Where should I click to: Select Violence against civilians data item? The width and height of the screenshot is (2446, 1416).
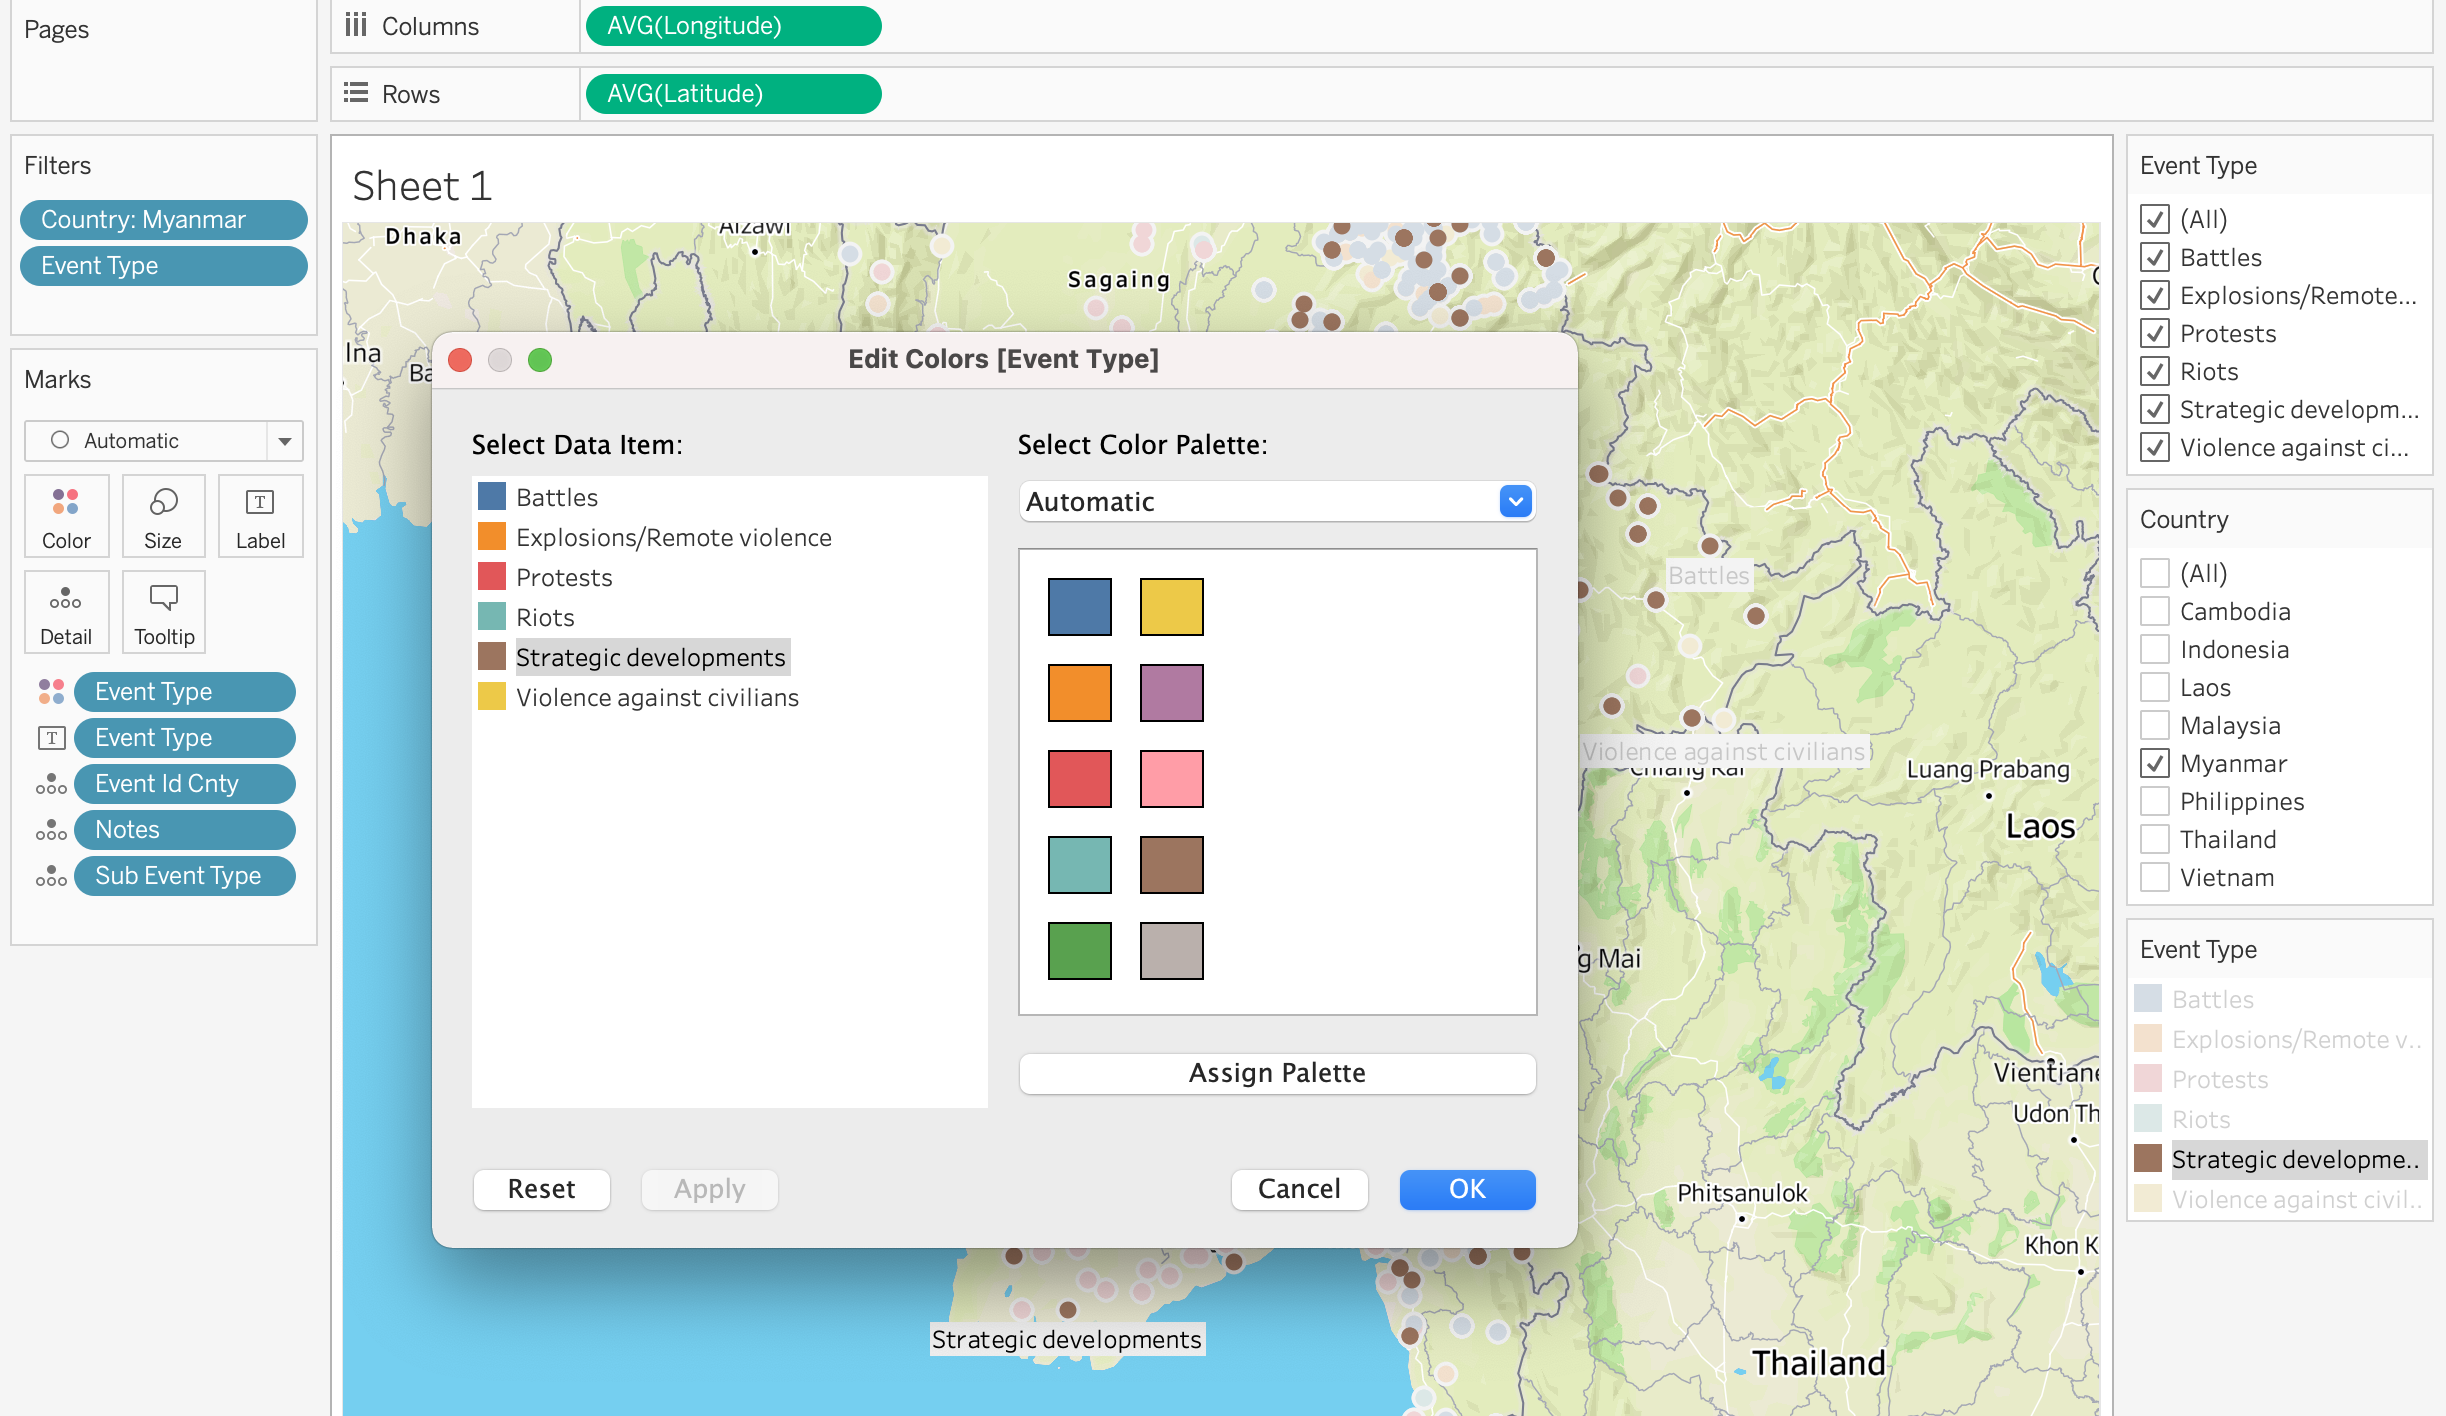pyautogui.click(x=657, y=698)
